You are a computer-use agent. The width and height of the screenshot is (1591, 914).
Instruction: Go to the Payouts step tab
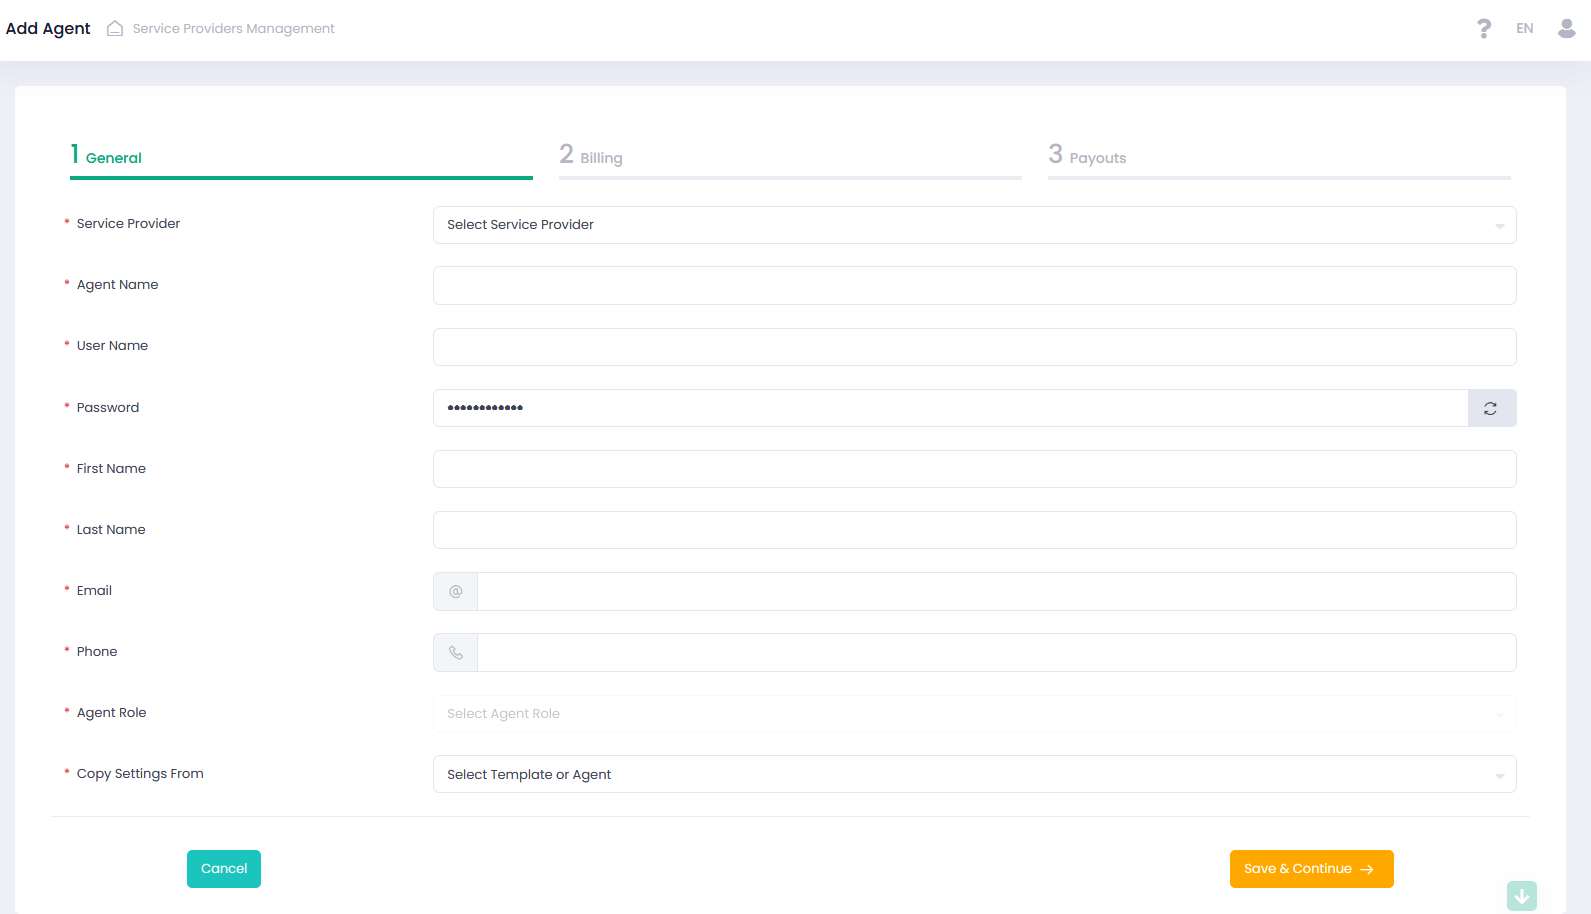coord(1097,157)
